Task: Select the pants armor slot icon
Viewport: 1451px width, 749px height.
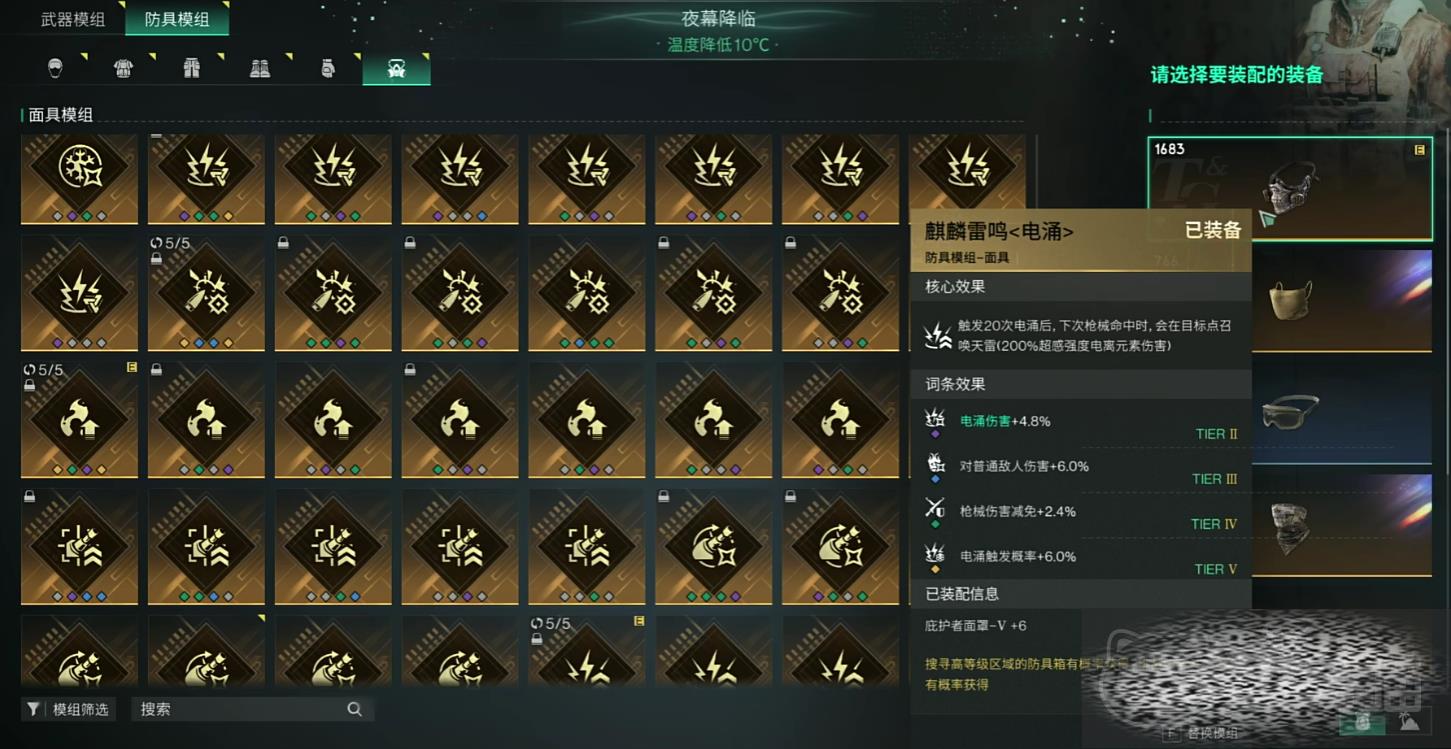Action: (x=192, y=68)
